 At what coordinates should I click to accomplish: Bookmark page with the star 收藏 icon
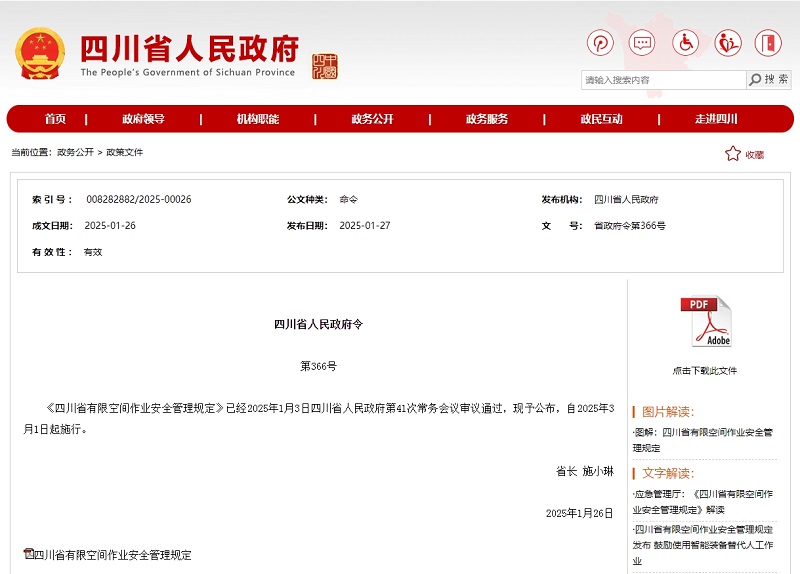pos(744,154)
